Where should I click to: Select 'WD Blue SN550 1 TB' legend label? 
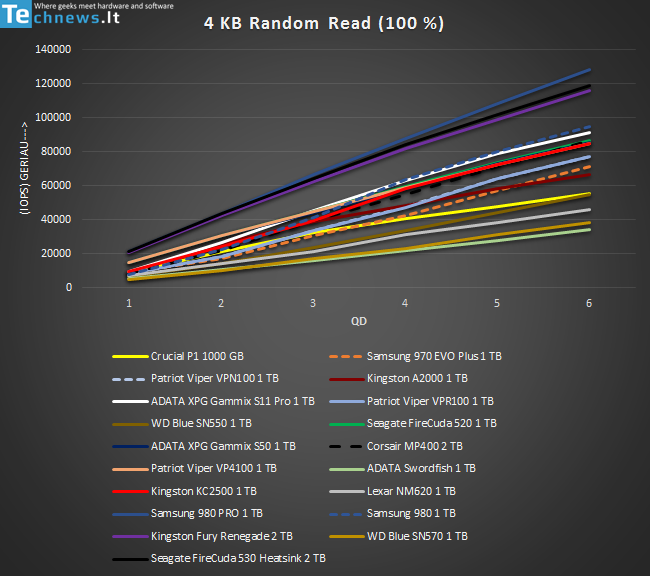pyautogui.click(x=201, y=423)
